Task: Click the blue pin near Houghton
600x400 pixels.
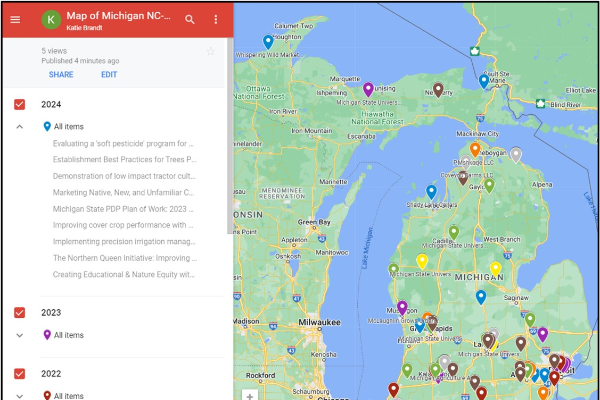Action: pos(268,42)
